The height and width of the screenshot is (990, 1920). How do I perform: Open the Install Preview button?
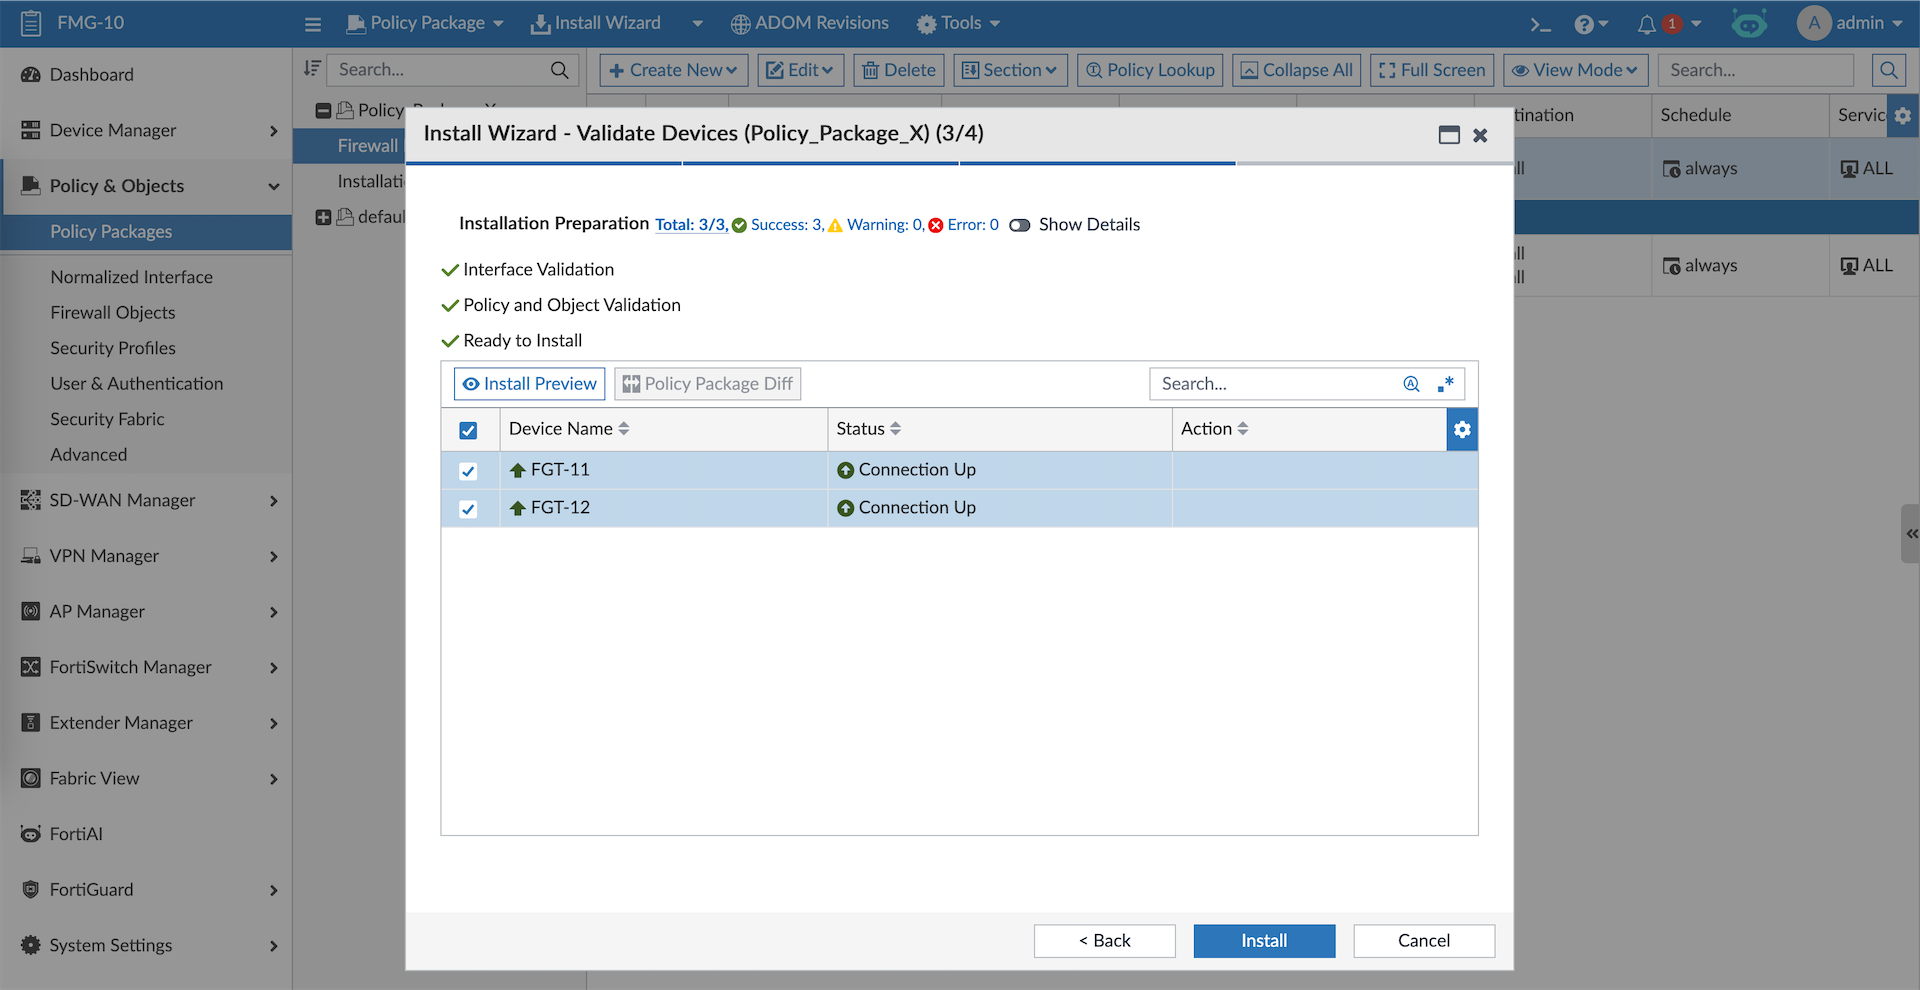pos(529,384)
